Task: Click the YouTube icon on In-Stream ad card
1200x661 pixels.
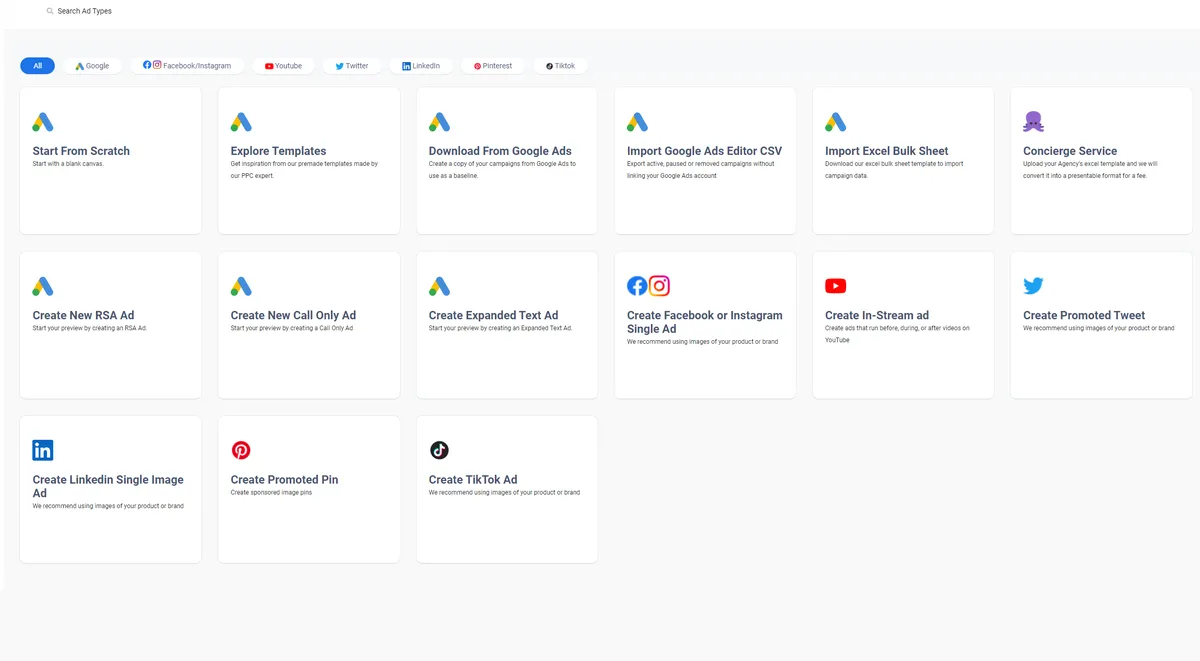Action: pos(835,286)
